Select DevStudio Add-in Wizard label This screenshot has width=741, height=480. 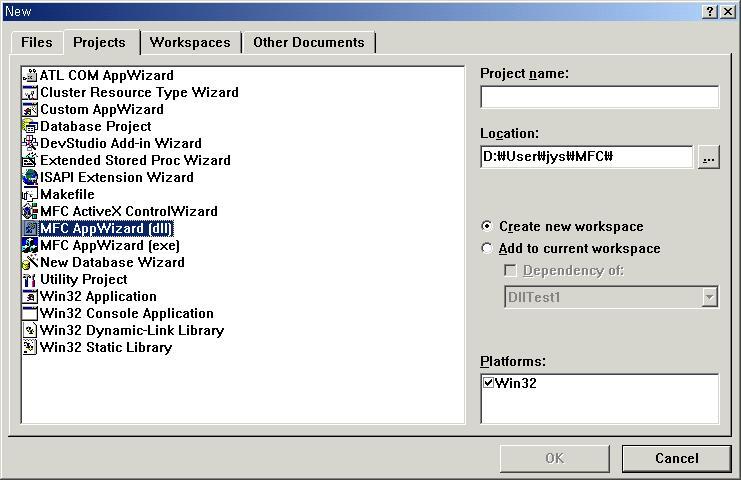coord(121,143)
